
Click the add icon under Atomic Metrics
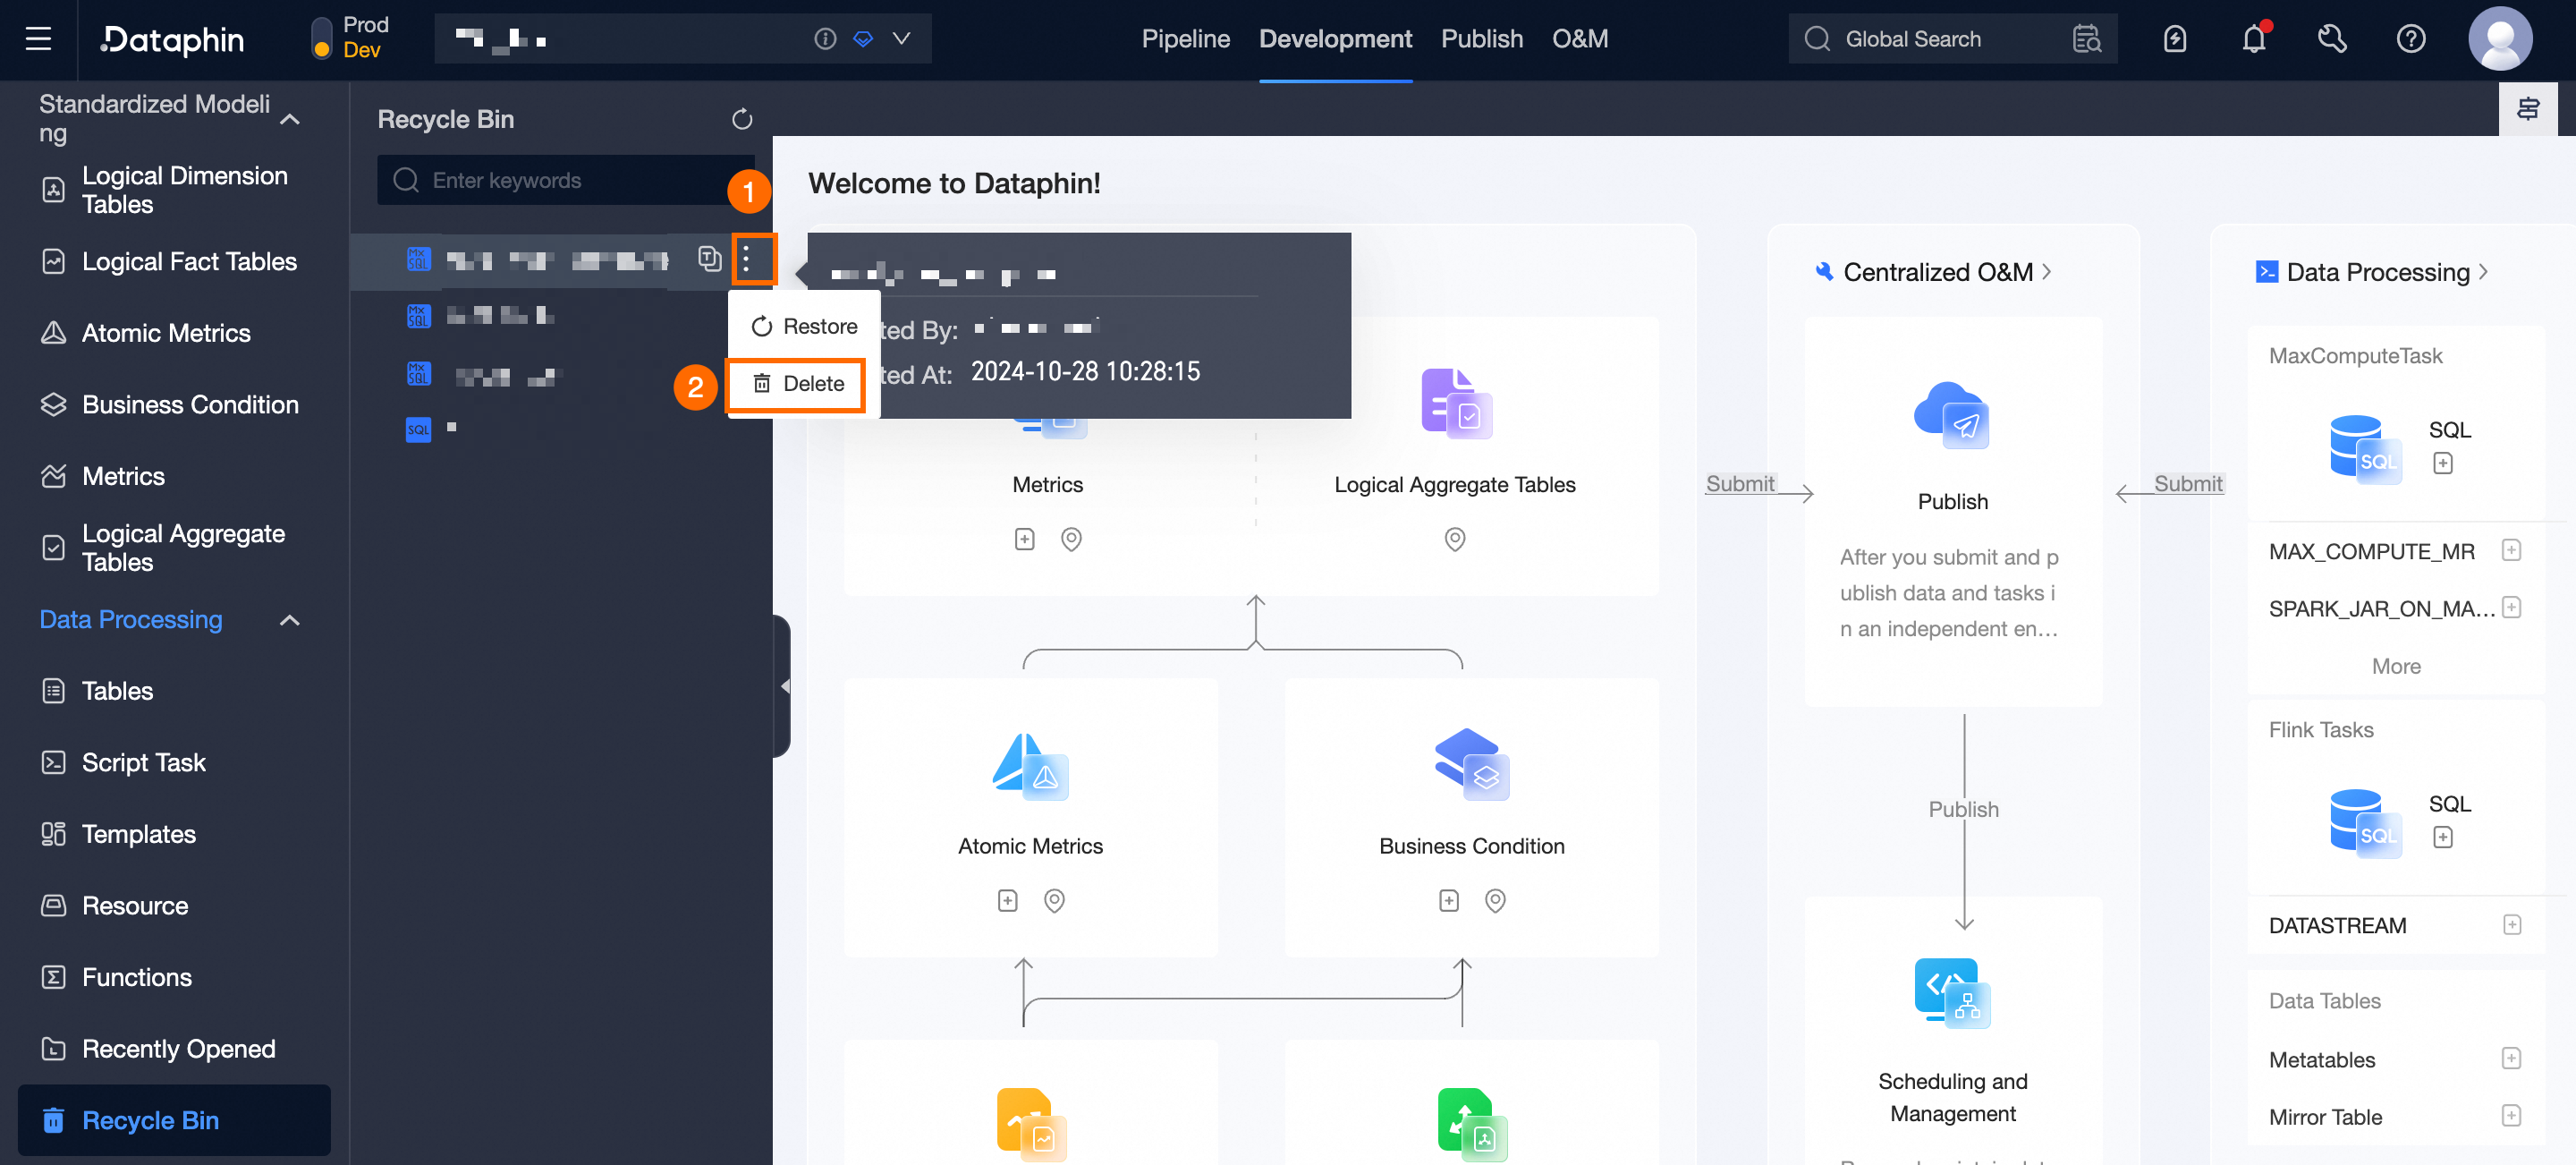[1007, 900]
